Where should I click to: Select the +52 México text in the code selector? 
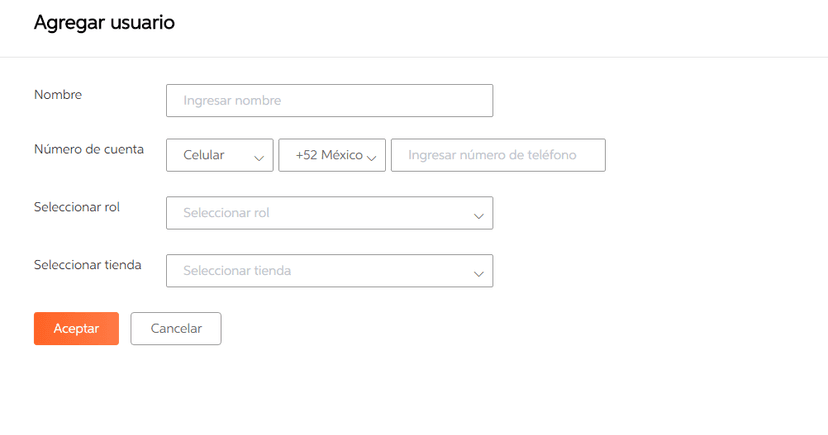pyautogui.click(x=328, y=155)
